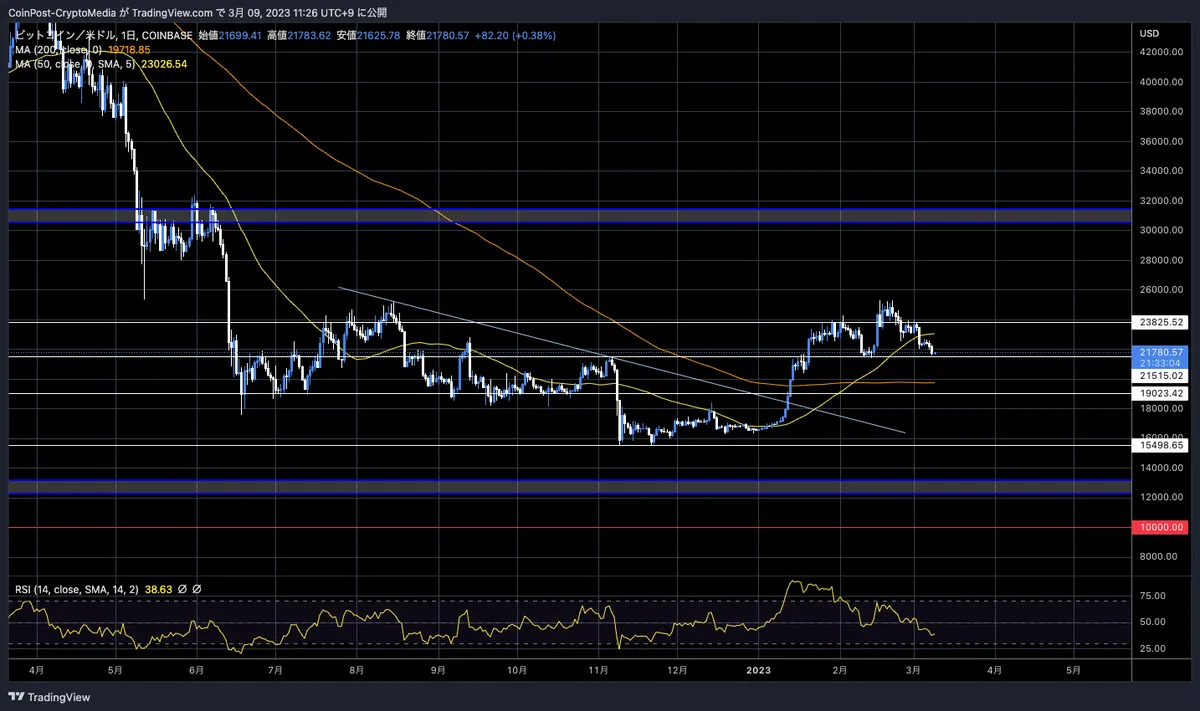Screen dimensions: 1200x711
Task: Click the first empty-value symbol after RSI
Action: click(180, 590)
